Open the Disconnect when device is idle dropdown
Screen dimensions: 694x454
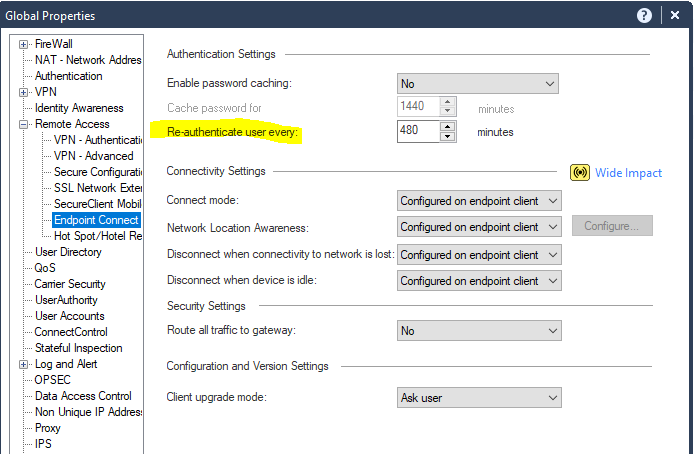[x=479, y=281]
